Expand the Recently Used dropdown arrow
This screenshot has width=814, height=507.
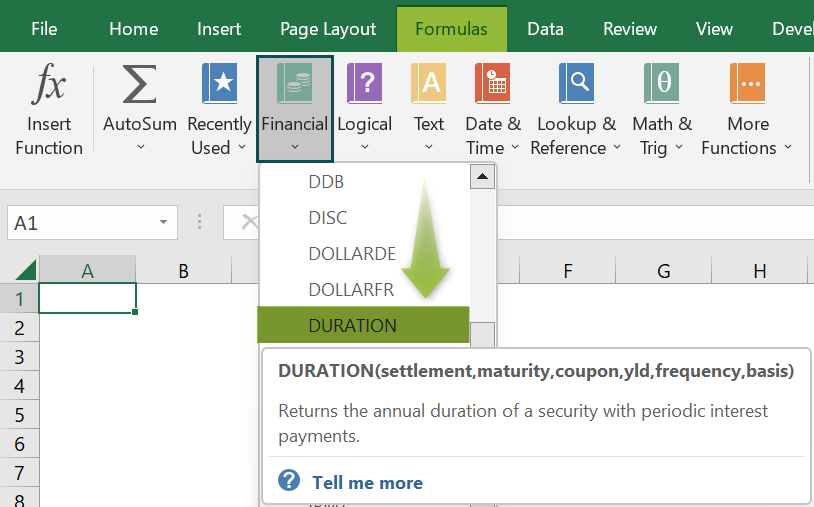pos(242,147)
